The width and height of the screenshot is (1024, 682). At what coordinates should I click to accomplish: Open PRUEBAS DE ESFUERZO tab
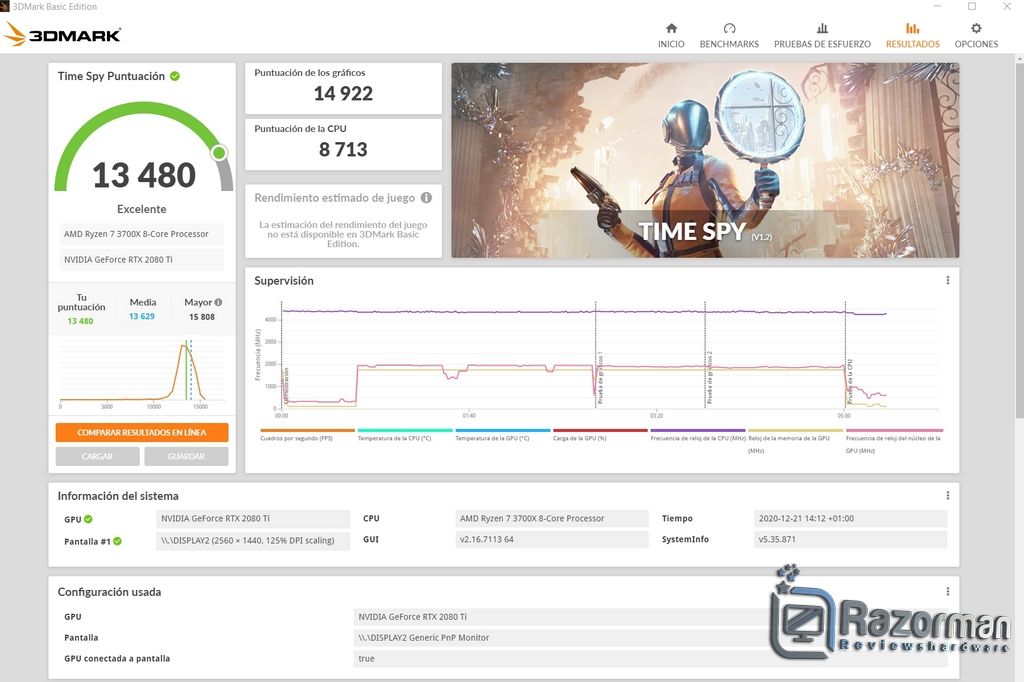[822, 36]
